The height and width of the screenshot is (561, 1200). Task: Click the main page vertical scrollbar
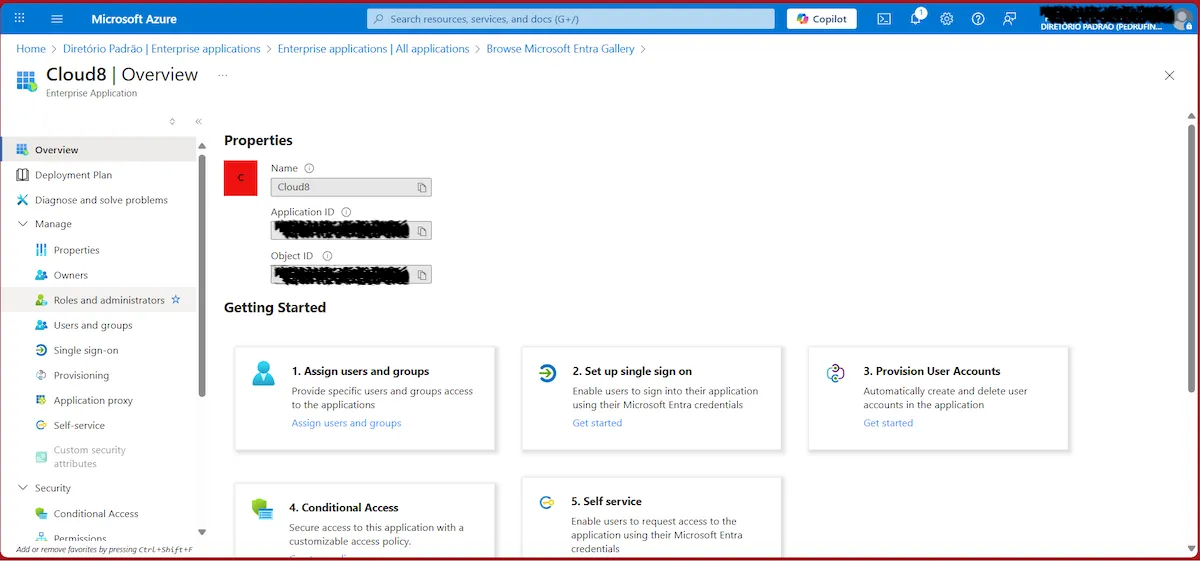click(1190, 258)
